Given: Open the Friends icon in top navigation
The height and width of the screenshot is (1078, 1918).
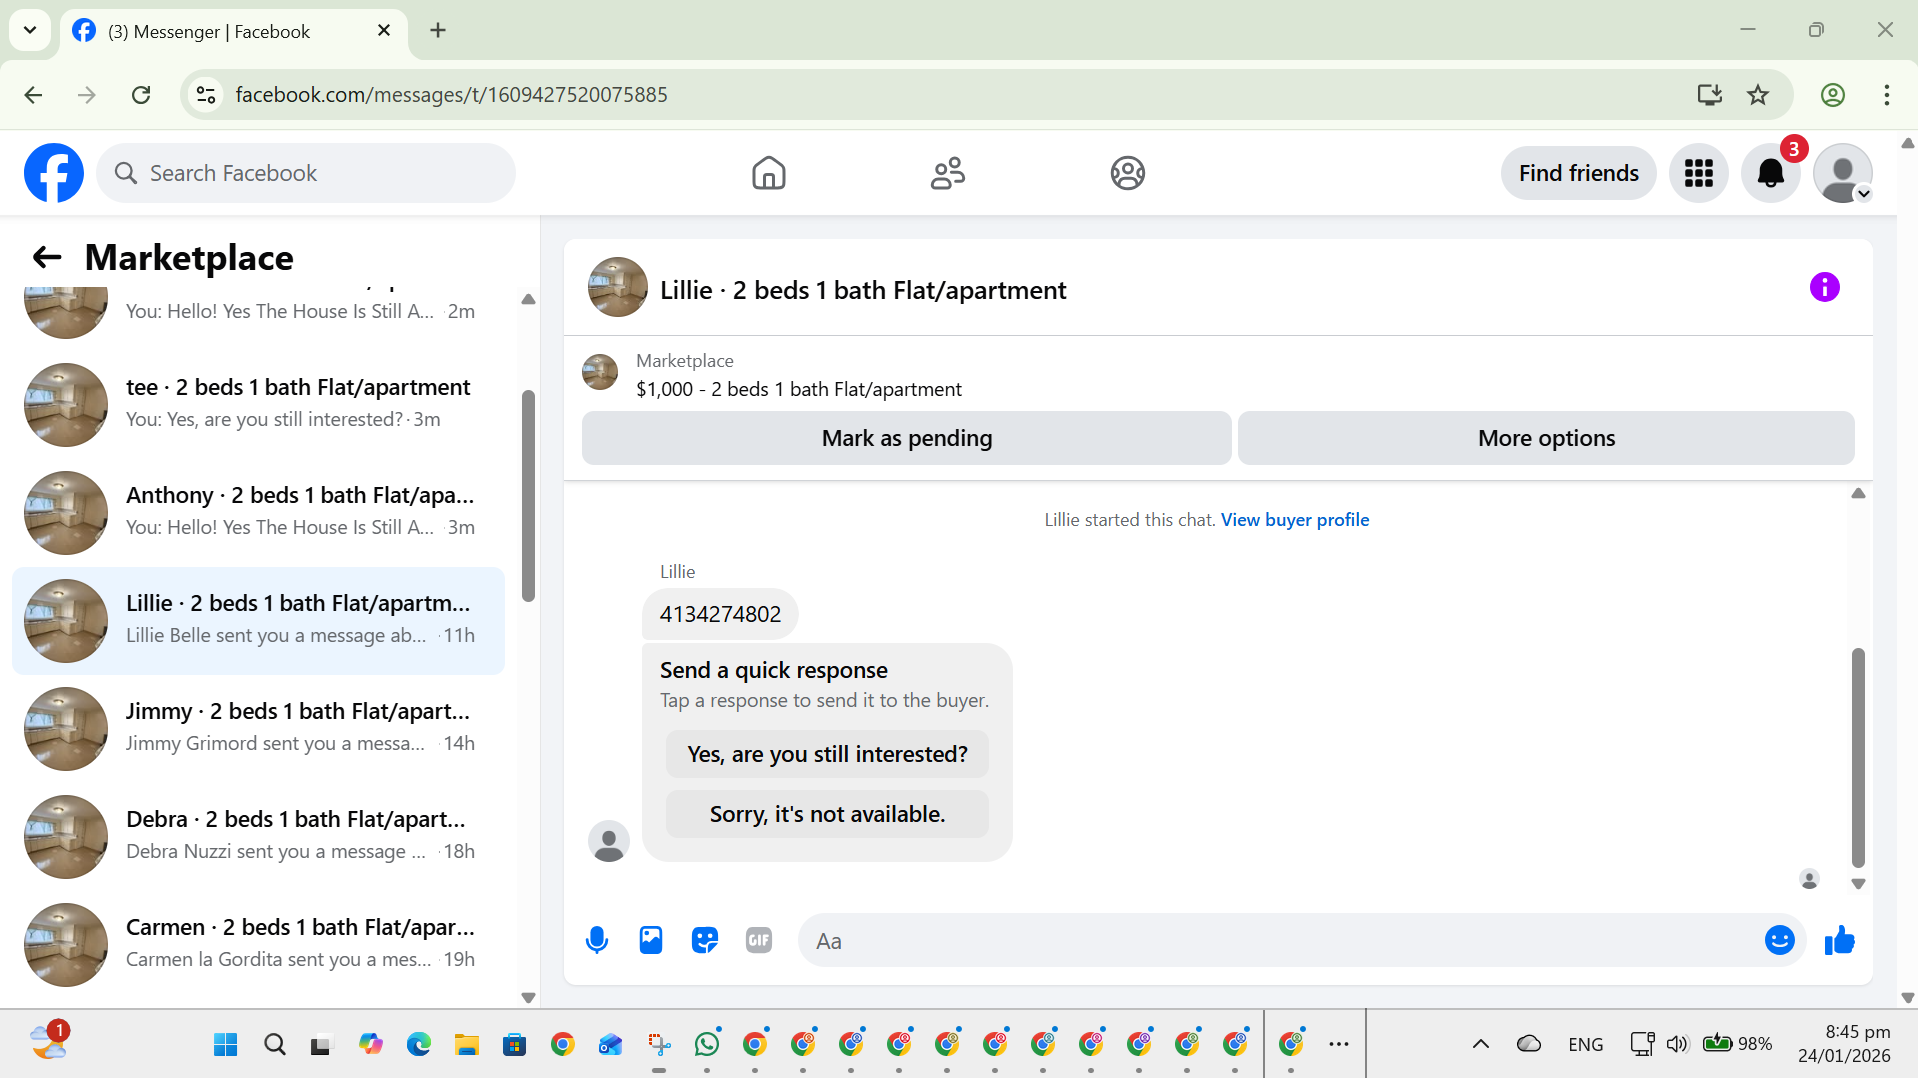Looking at the screenshot, I should (x=947, y=173).
